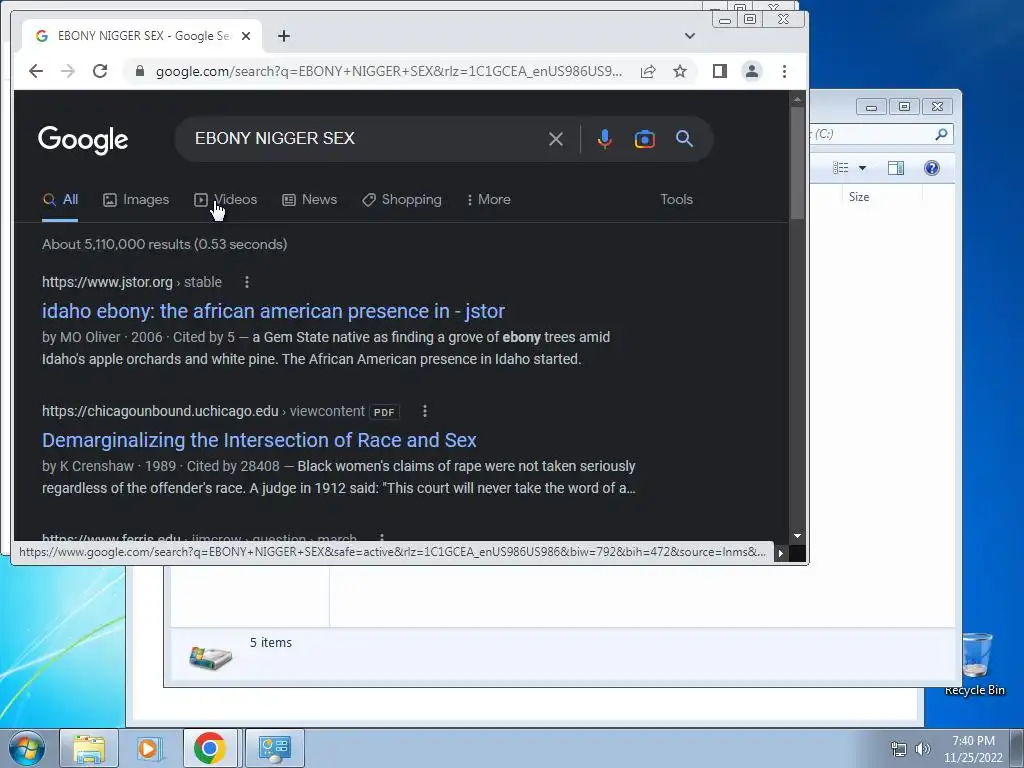This screenshot has height=768, width=1024.
Task: Change the view using Explorer's view icon
Action: point(840,168)
